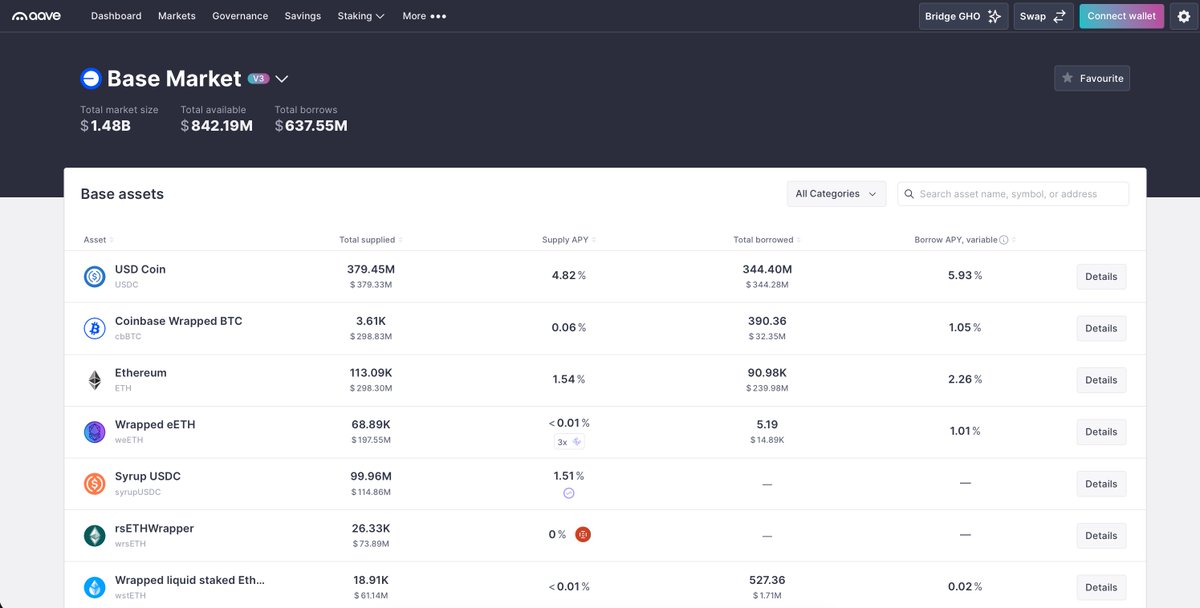
Task: Open Details for Wrapped eETH
Action: (1101, 432)
